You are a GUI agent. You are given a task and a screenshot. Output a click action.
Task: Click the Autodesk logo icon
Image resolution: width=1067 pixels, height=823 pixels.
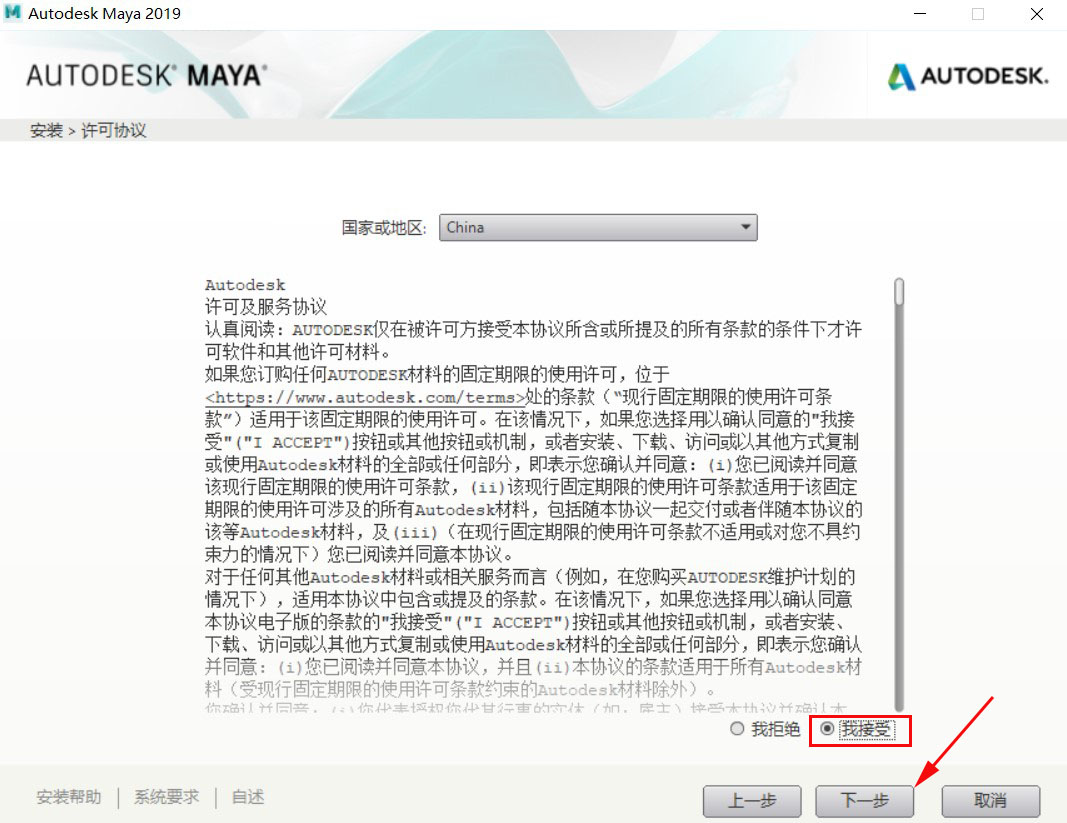[x=901, y=76]
